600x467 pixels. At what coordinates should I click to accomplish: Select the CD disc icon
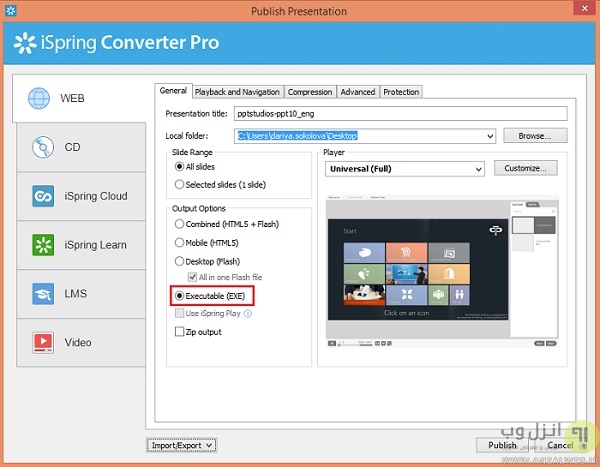(x=43, y=147)
